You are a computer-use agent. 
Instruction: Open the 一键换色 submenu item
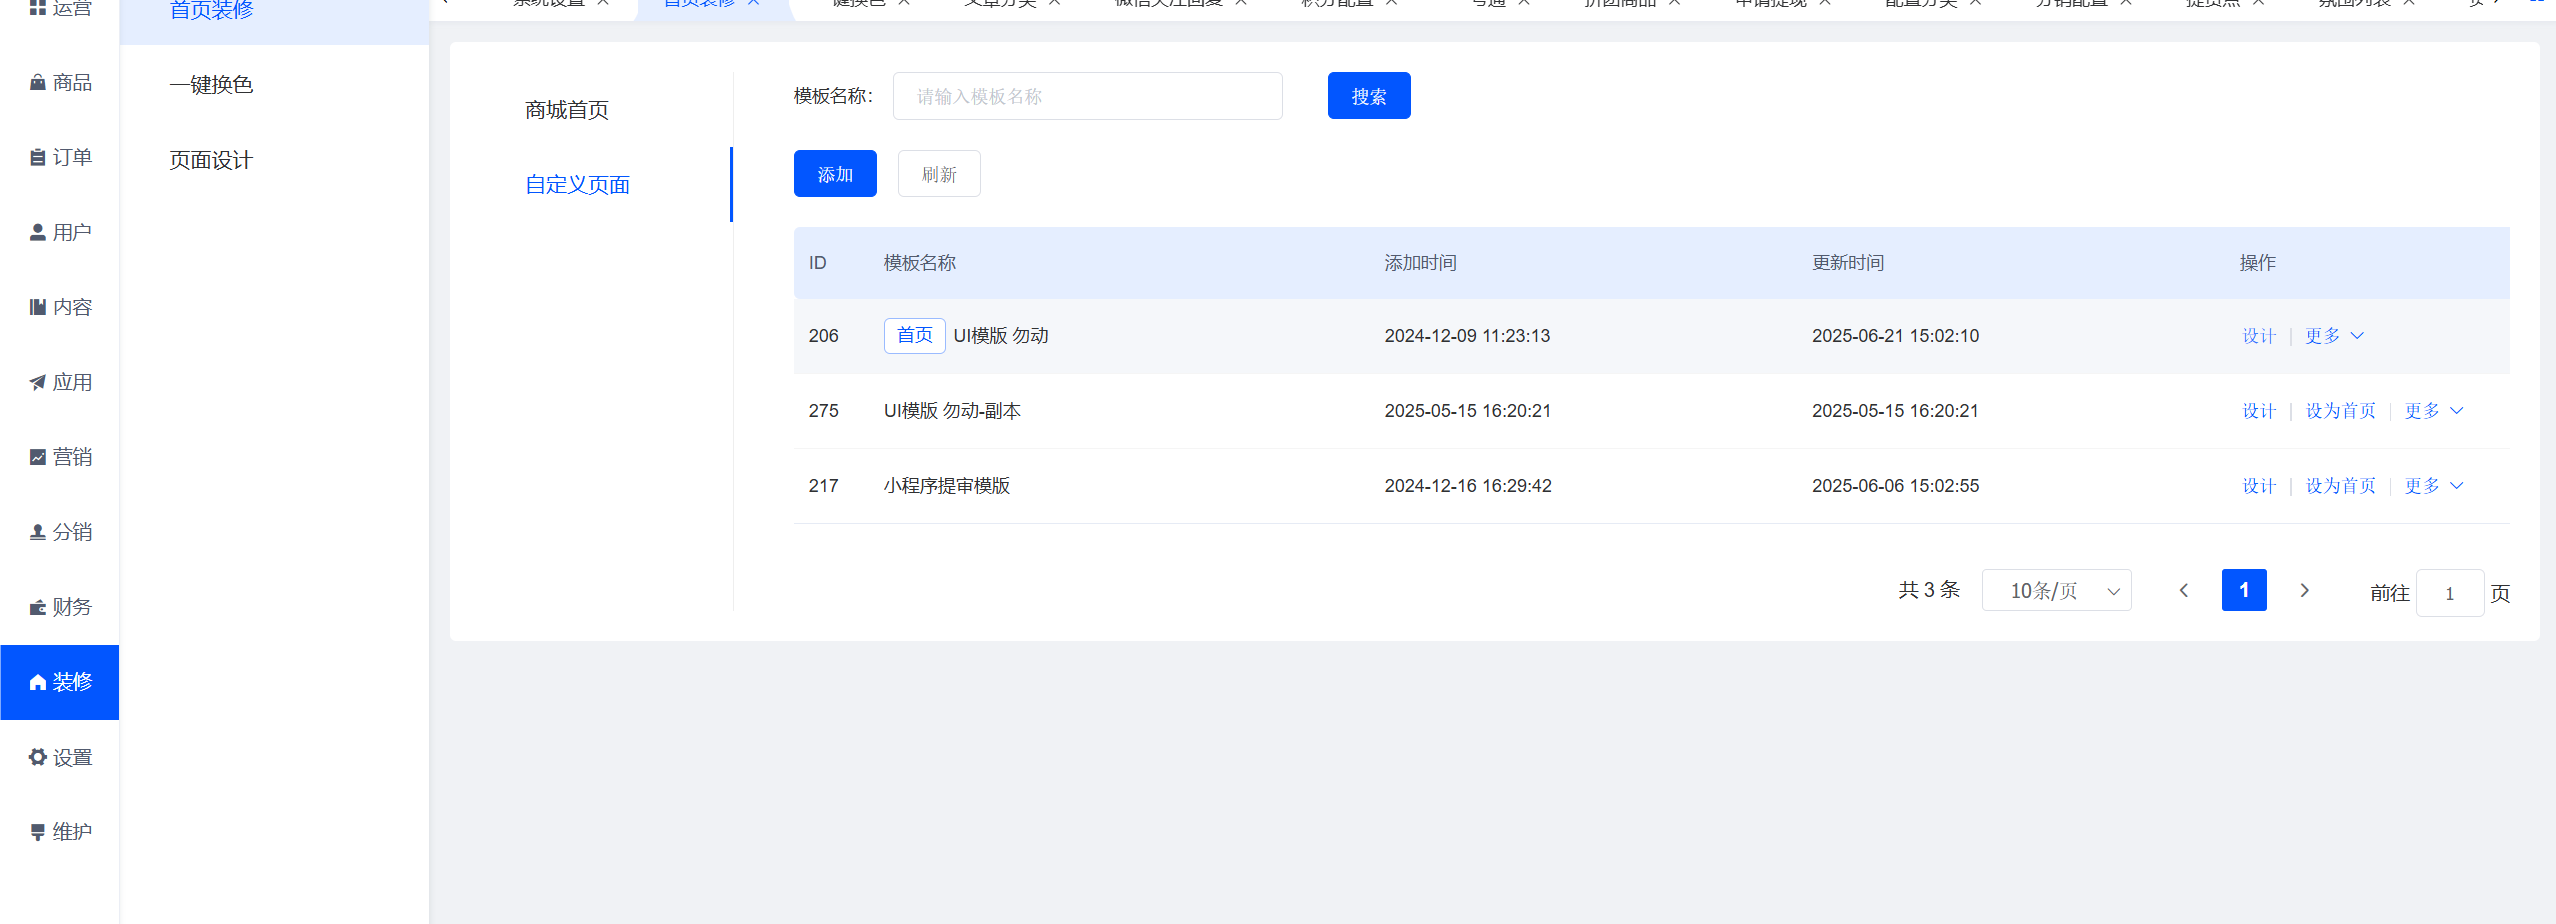[x=211, y=85]
